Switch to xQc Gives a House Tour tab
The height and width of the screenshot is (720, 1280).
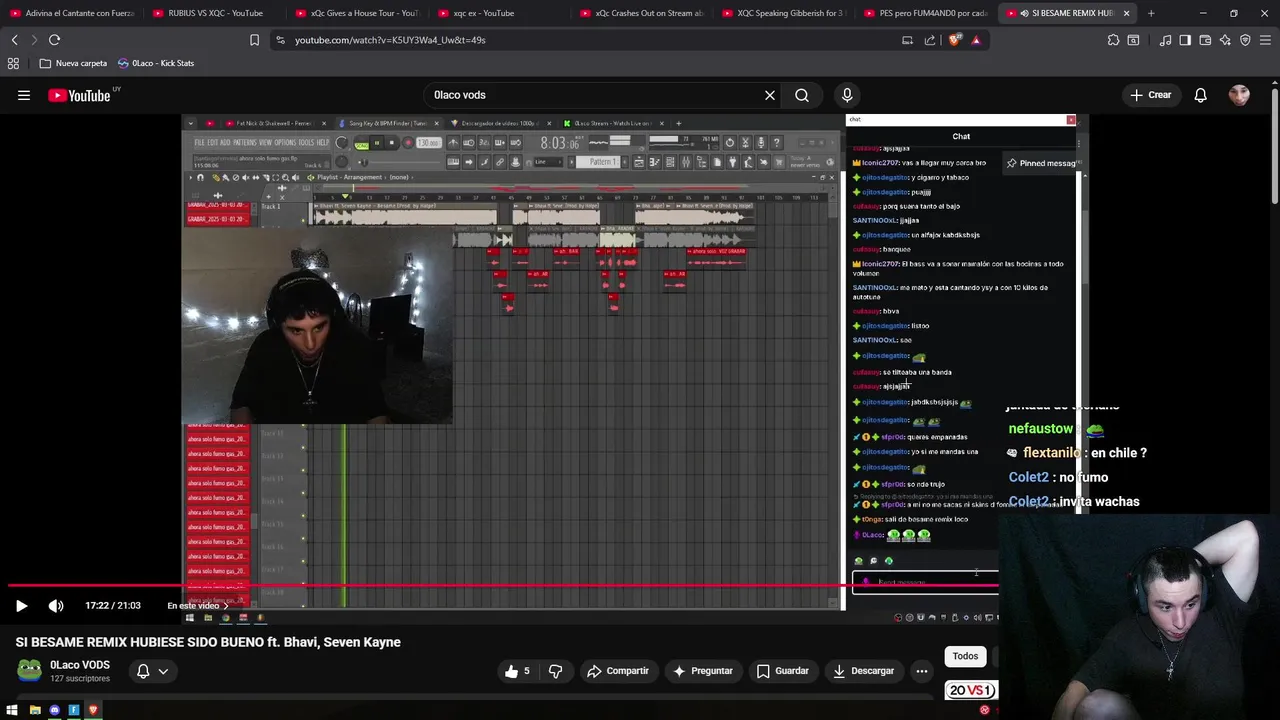[358, 13]
